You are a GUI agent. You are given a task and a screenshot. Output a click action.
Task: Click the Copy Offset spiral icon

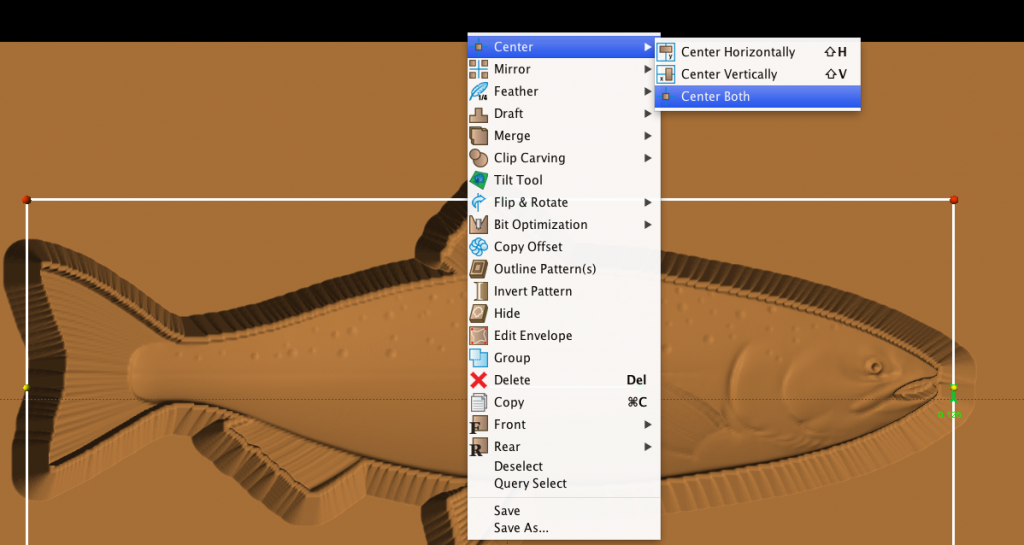479,247
